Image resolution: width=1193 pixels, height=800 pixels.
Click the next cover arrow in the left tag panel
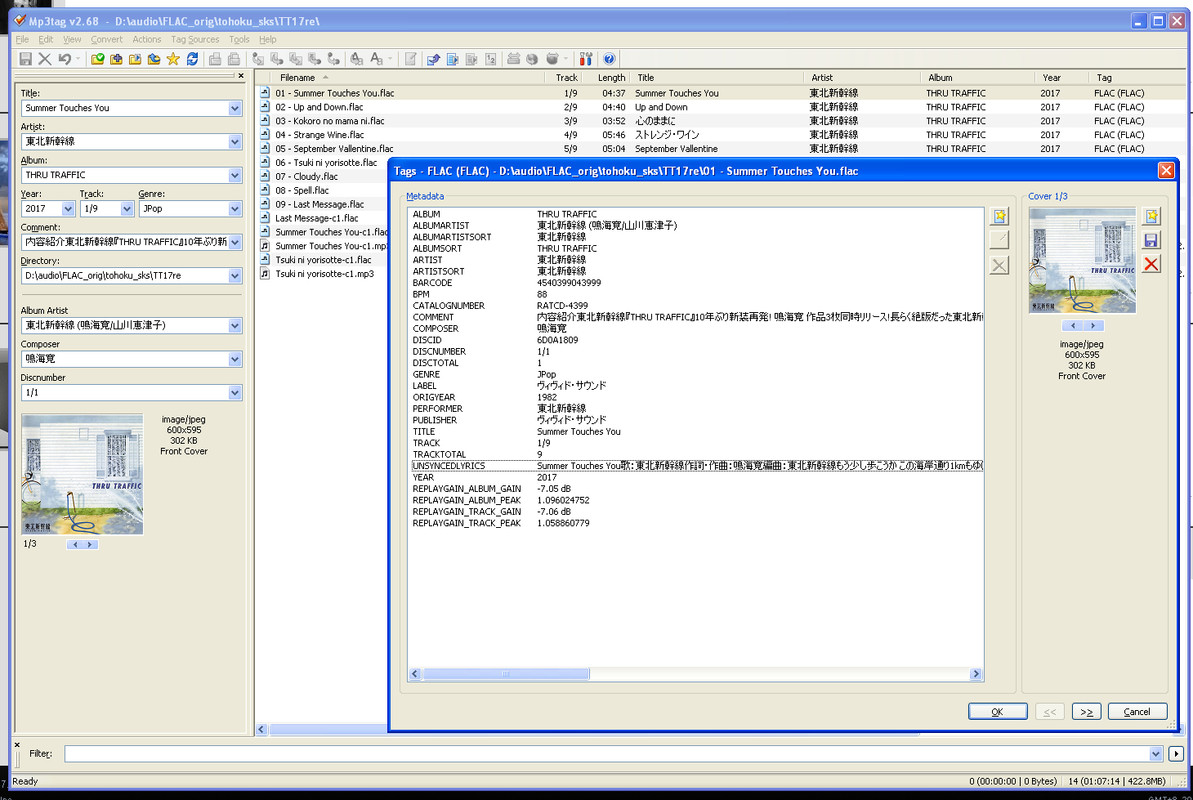click(x=90, y=544)
